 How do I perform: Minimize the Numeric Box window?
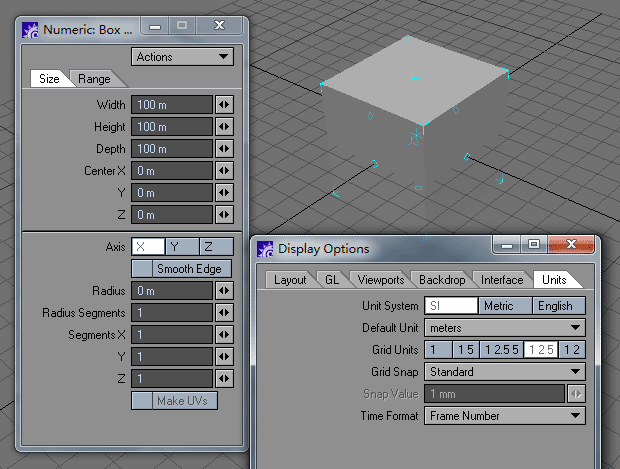click(x=155, y=26)
